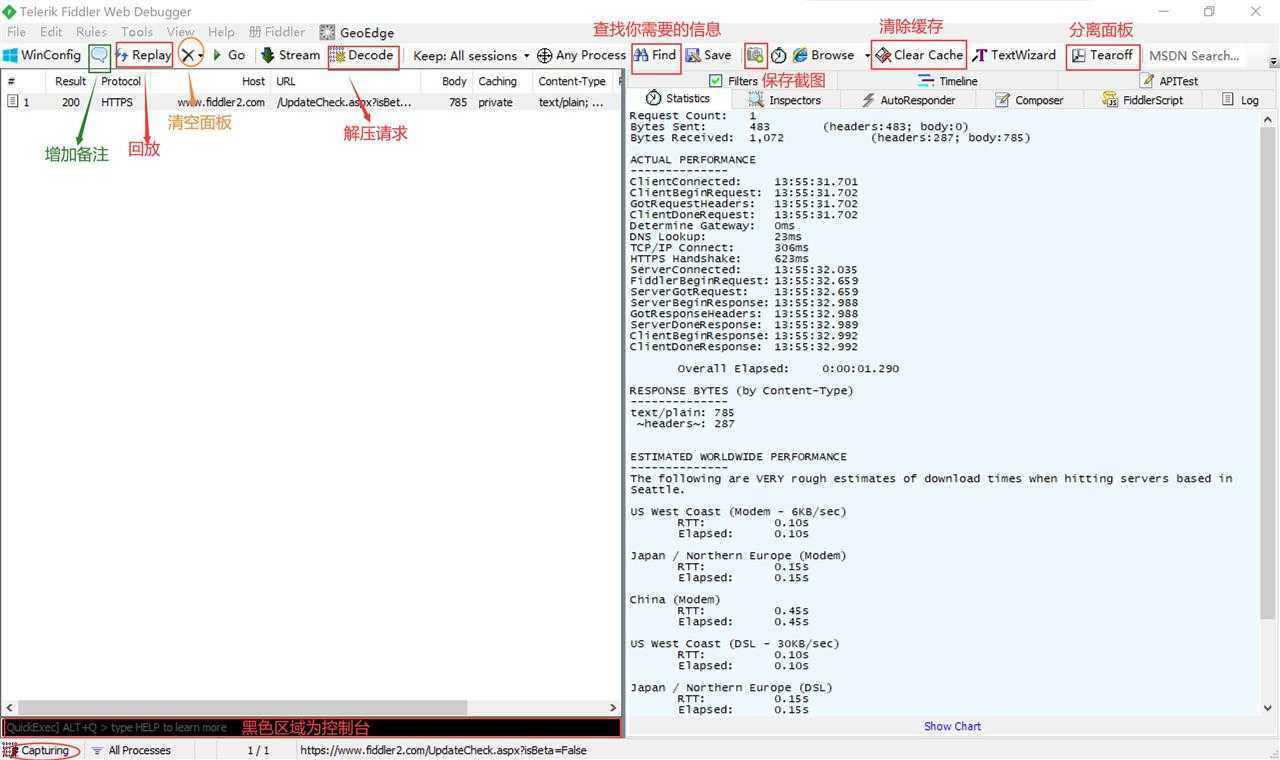This screenshot has width=1280, height=760.
Task: Sort by the Body column header
Action: coord(447,81)
